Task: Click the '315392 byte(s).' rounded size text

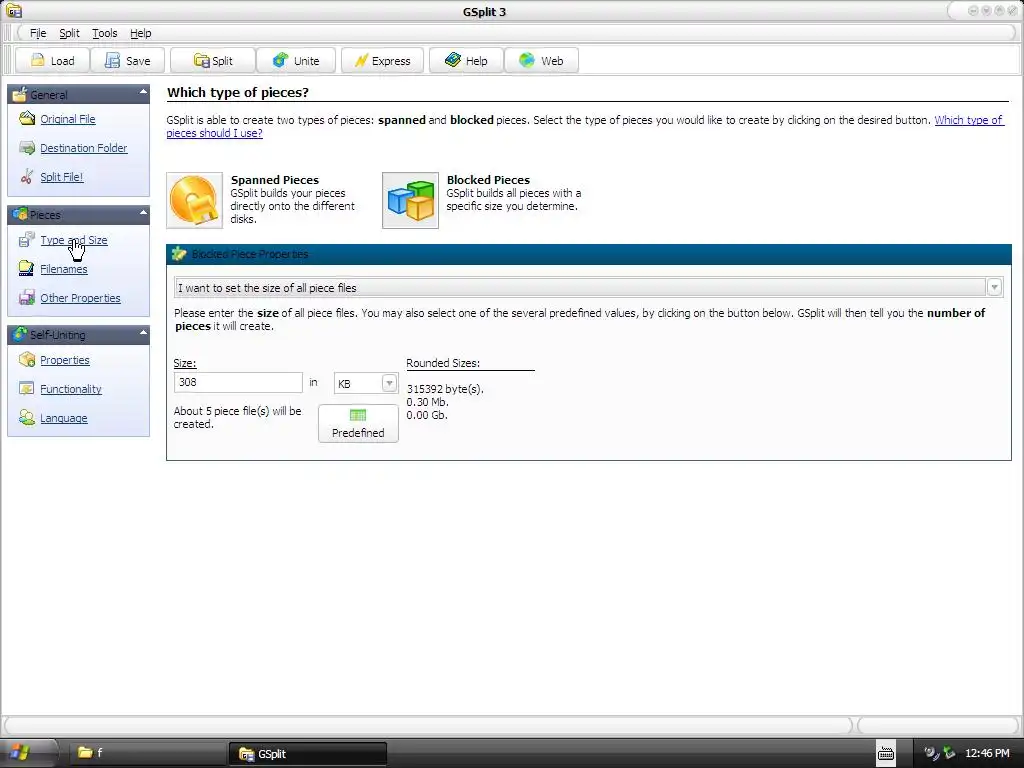Action: tap(445, 389)
